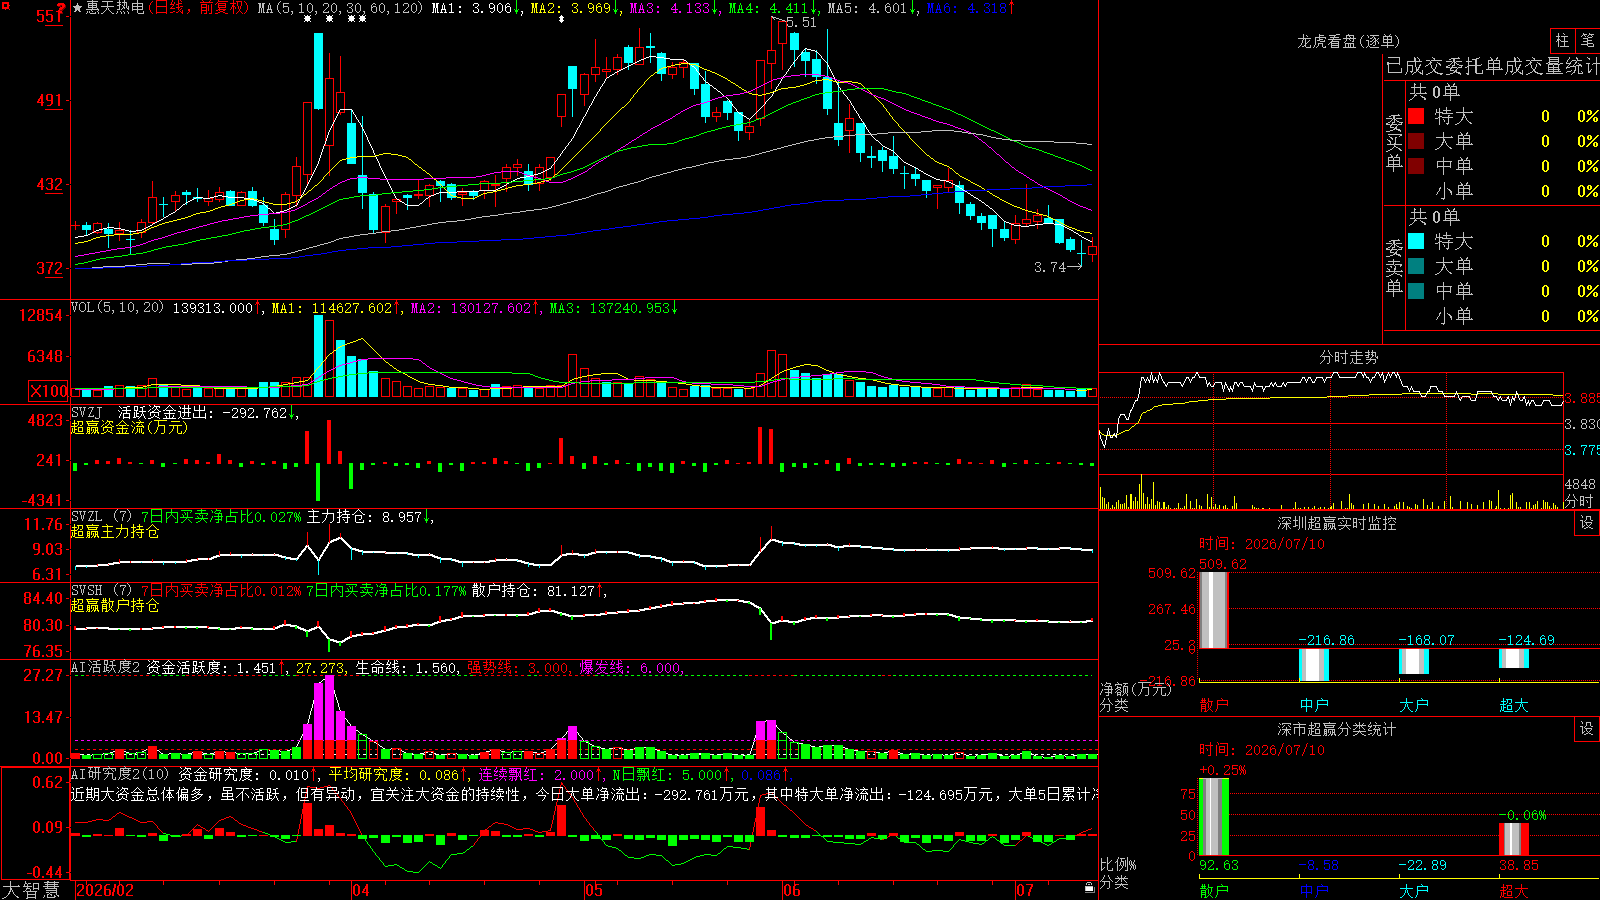Image resolution: width=1600 pixels, height=900 pixels.
Task: Click the 超大 bar valued -124.69
Action: (1514, 658)
